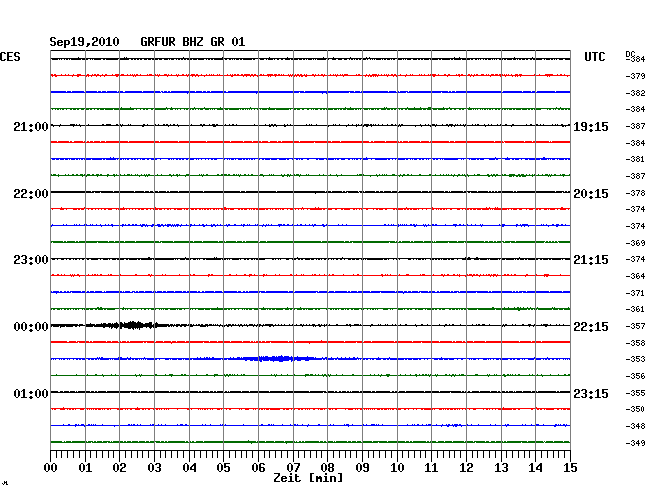Screen dimensions: 650x494
Task: Click the DC offset value -364
Action: tap(635, 276)
